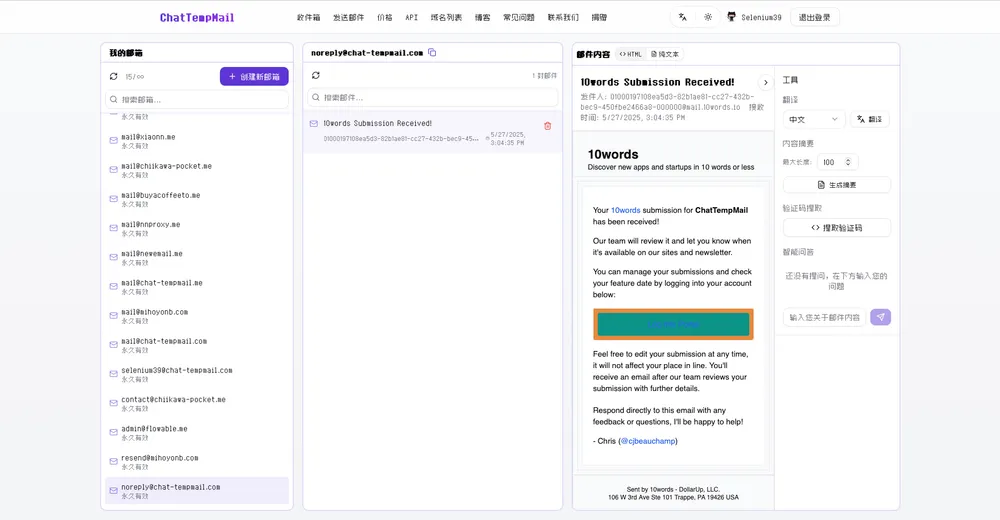This screenshot has height=520, width=1000.
Task: Select mailbox noreply@chat-tempmail.com in list
Action: click(x=197, y=491)
